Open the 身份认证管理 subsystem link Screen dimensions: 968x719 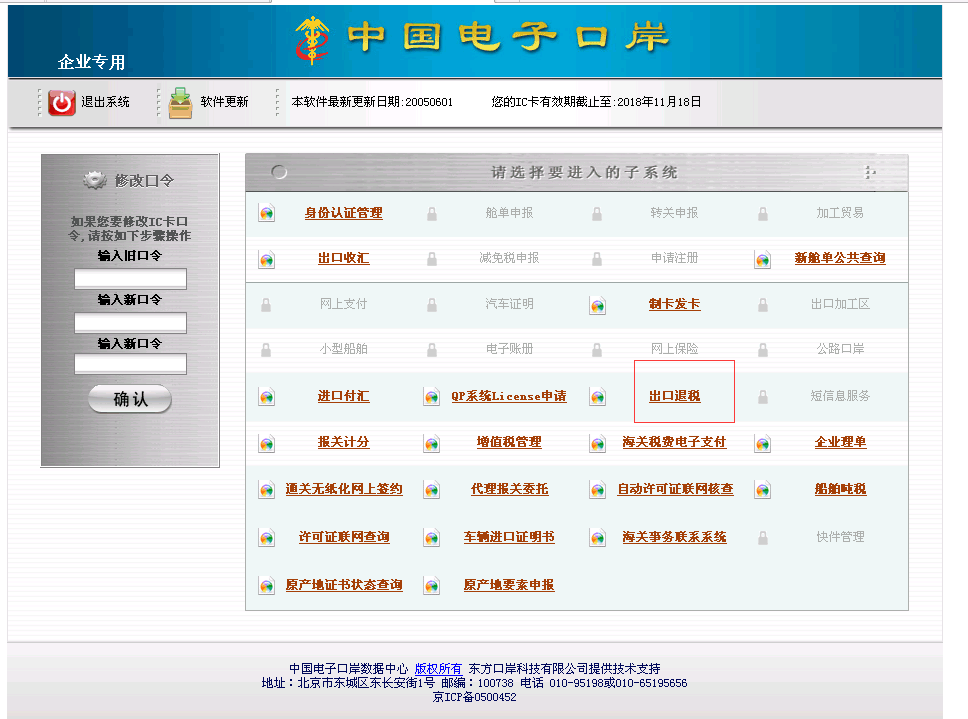coord(344,213)
